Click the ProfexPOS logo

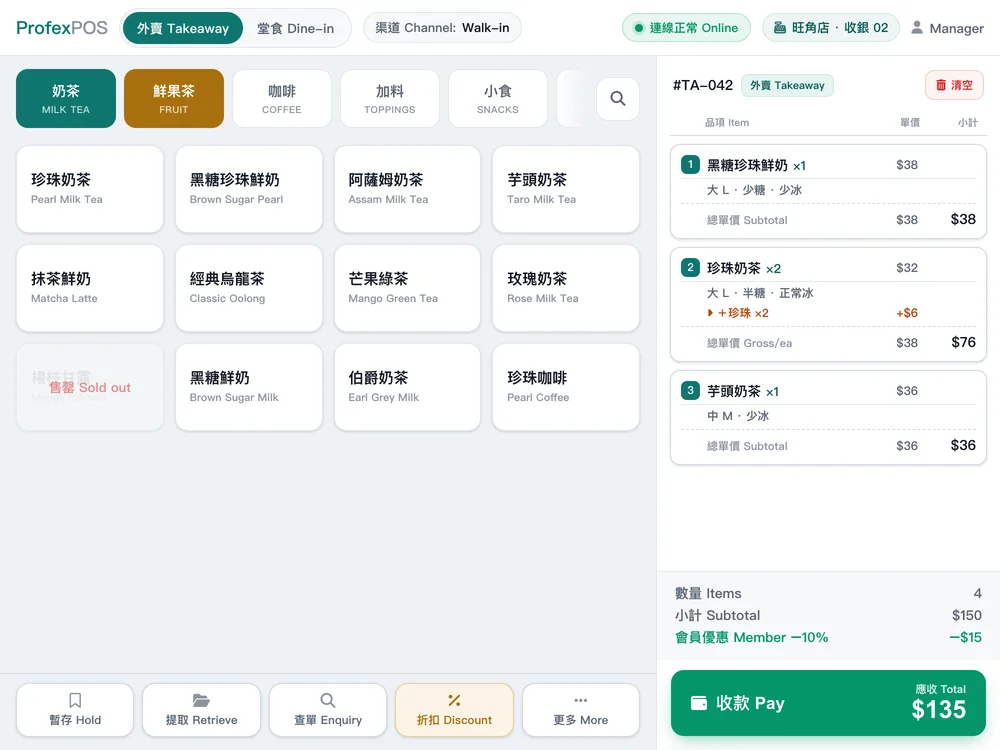pyautogui.click(x=62, y=27)
